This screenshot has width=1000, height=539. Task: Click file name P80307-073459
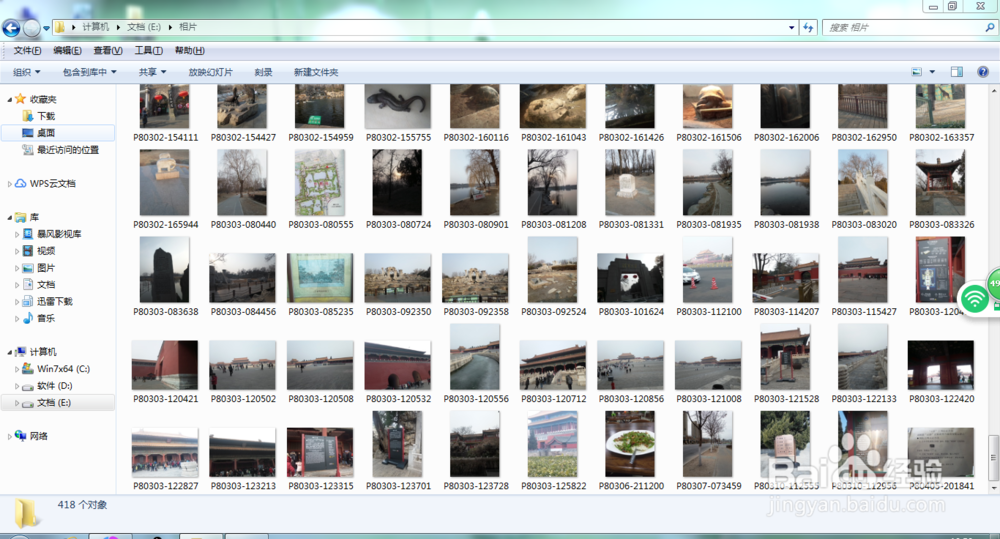(x=709, y=486)
